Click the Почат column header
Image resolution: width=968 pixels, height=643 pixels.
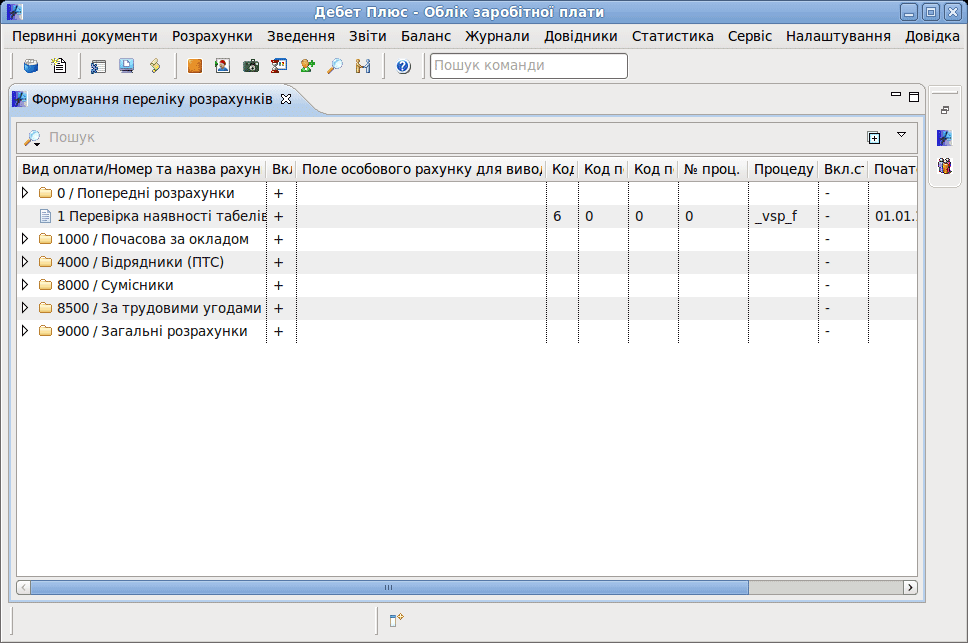893,169
